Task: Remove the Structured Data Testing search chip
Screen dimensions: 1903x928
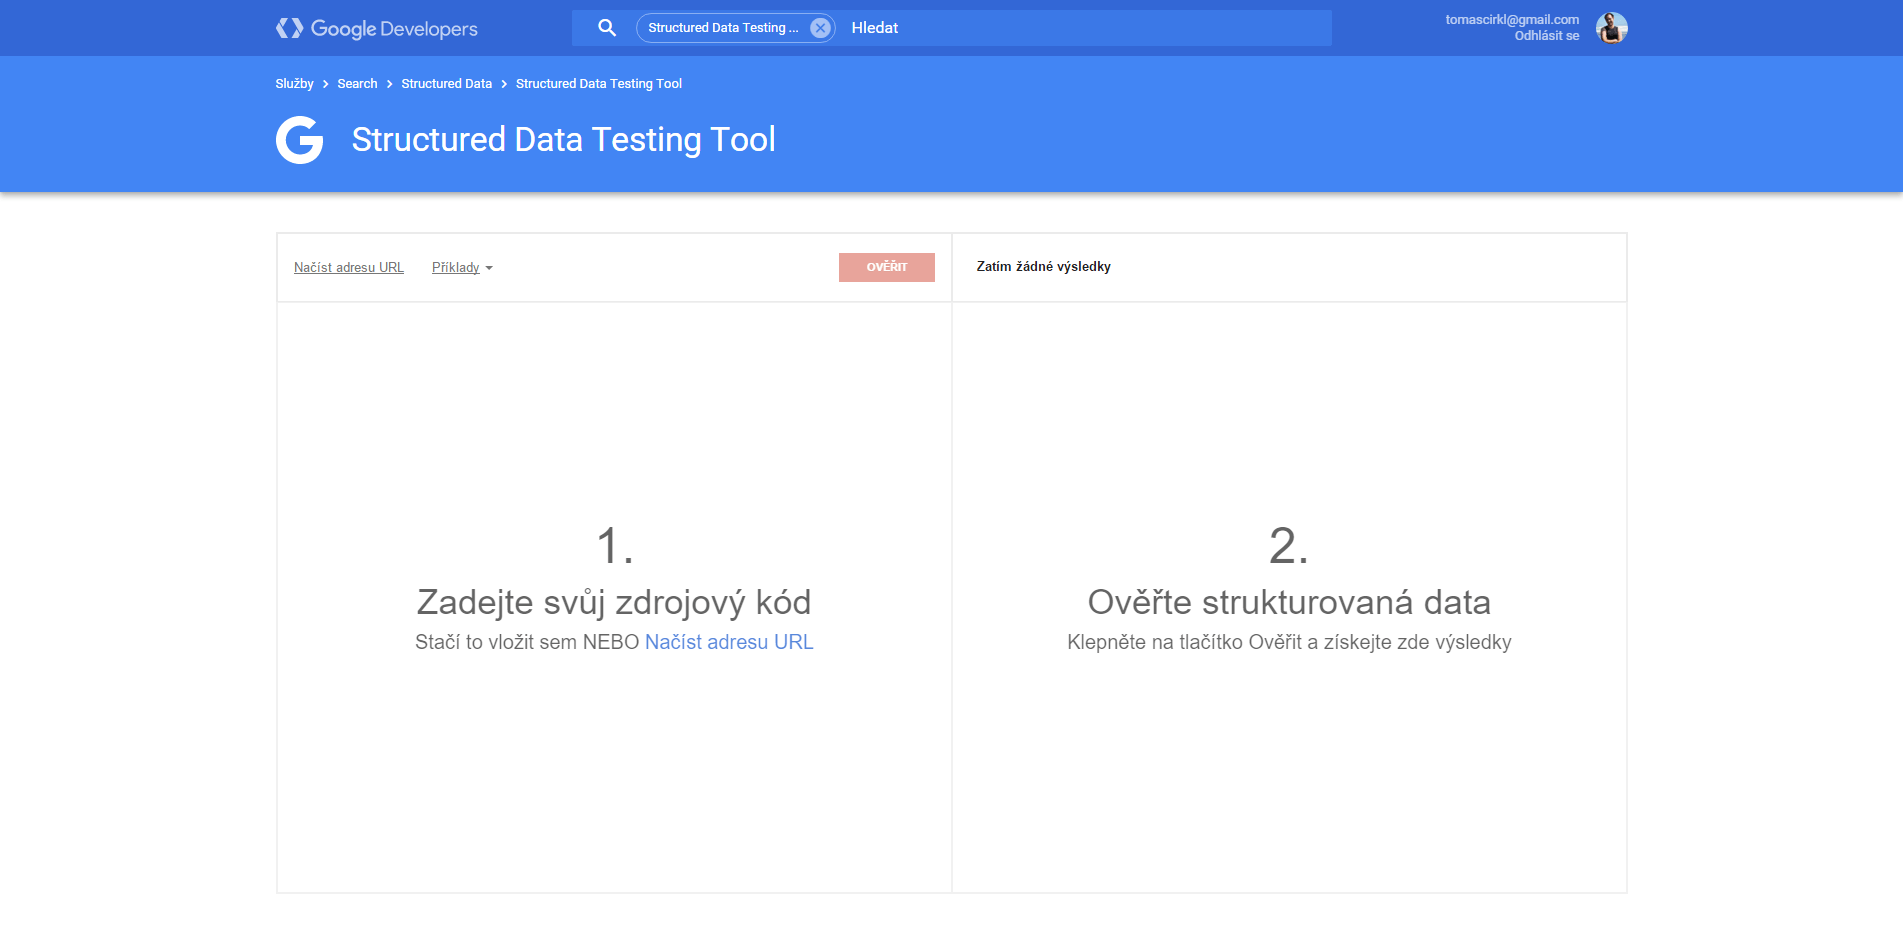Action: click(820, 28)
